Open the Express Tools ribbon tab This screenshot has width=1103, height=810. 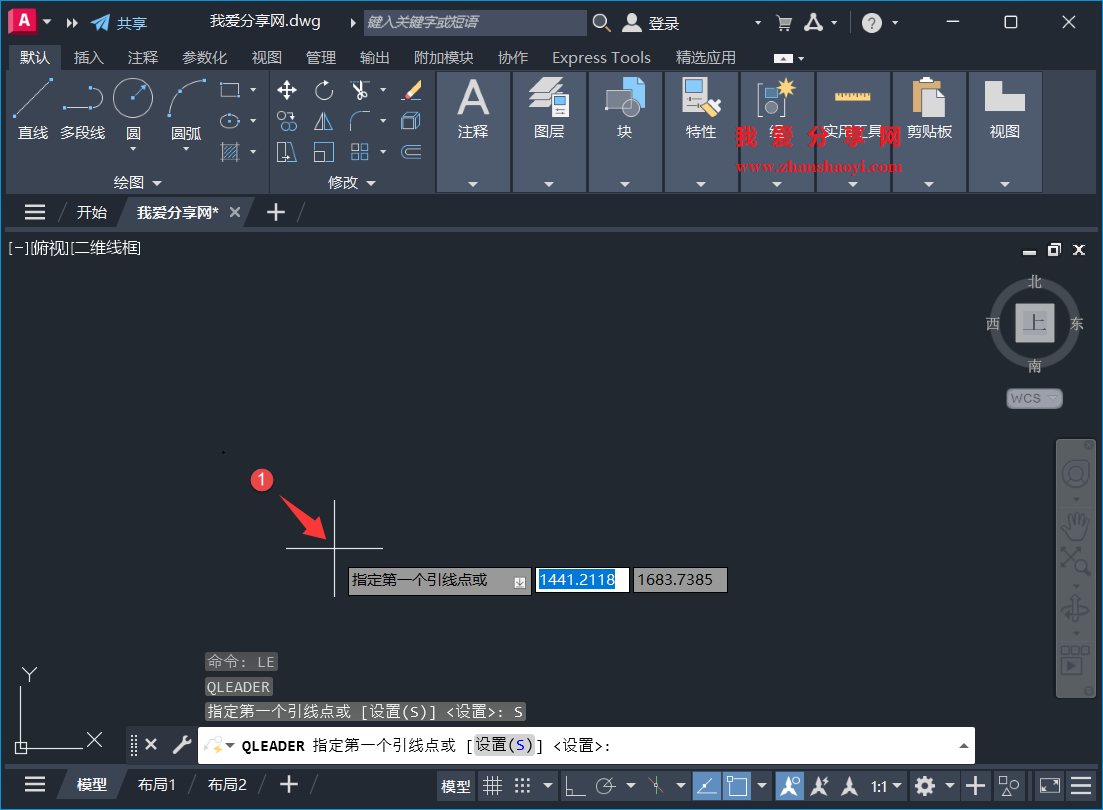[x=601, y=58]
